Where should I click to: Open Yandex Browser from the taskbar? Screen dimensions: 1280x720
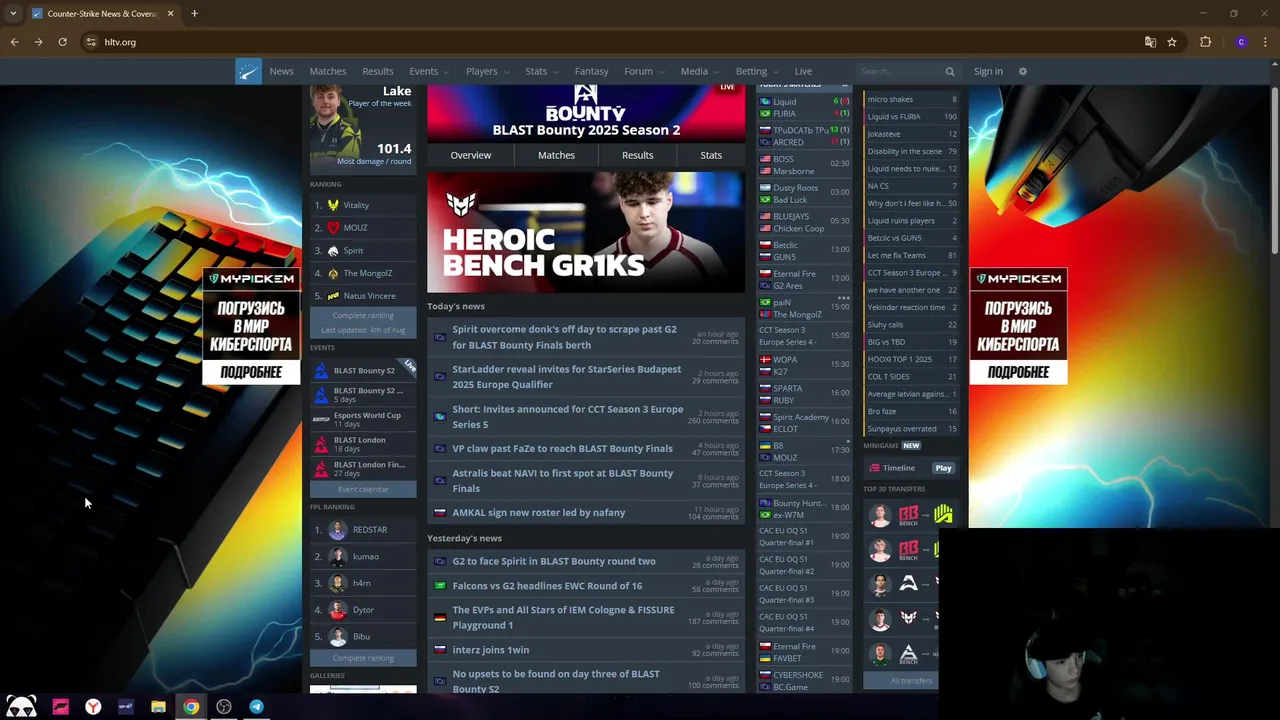(93, 706)
